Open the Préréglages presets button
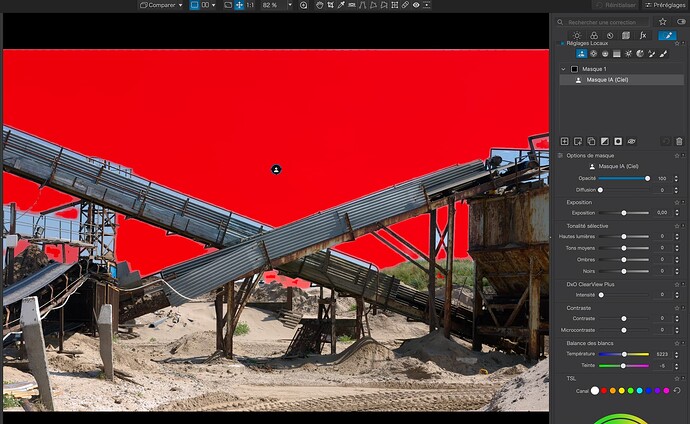690x424 pixels. coord(665,5)
